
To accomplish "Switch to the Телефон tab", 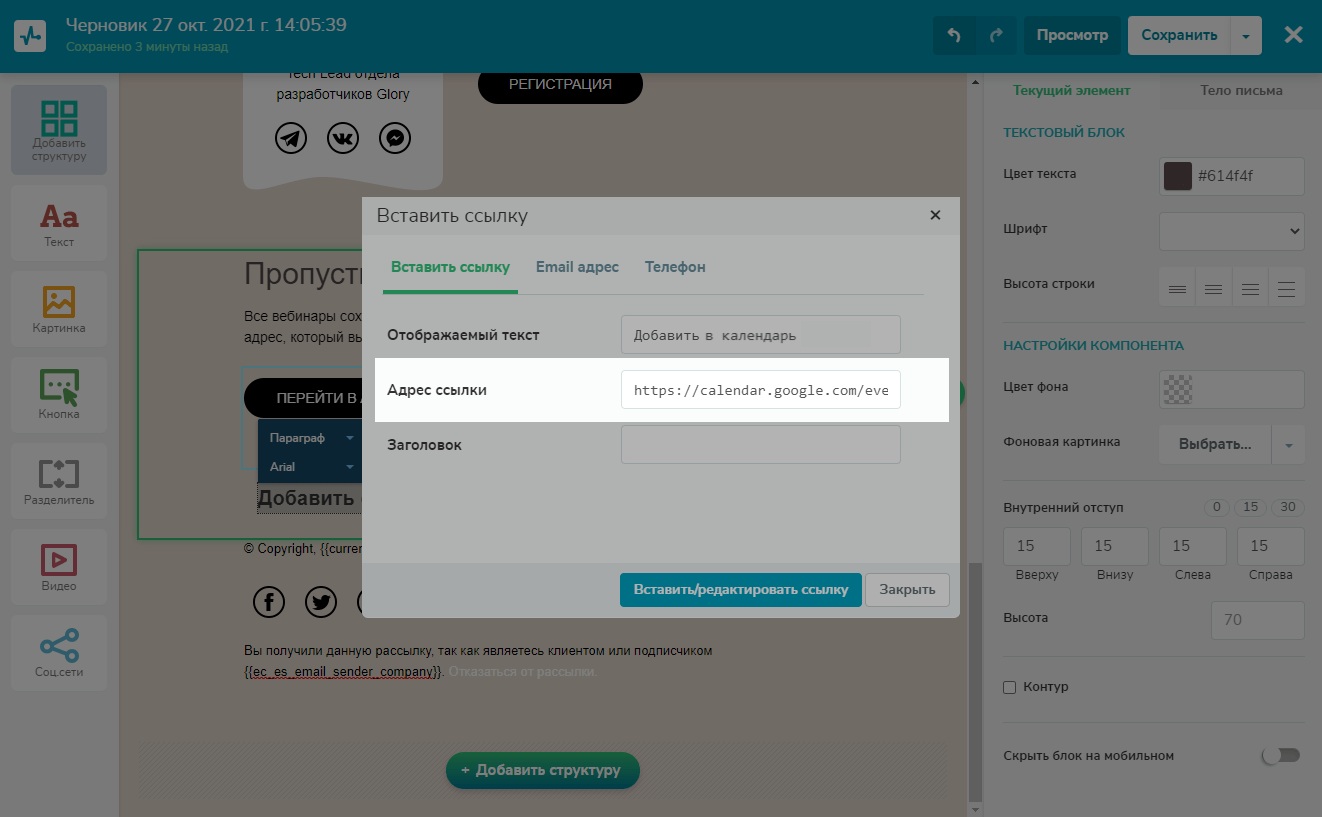I will (x=675, y=267).
